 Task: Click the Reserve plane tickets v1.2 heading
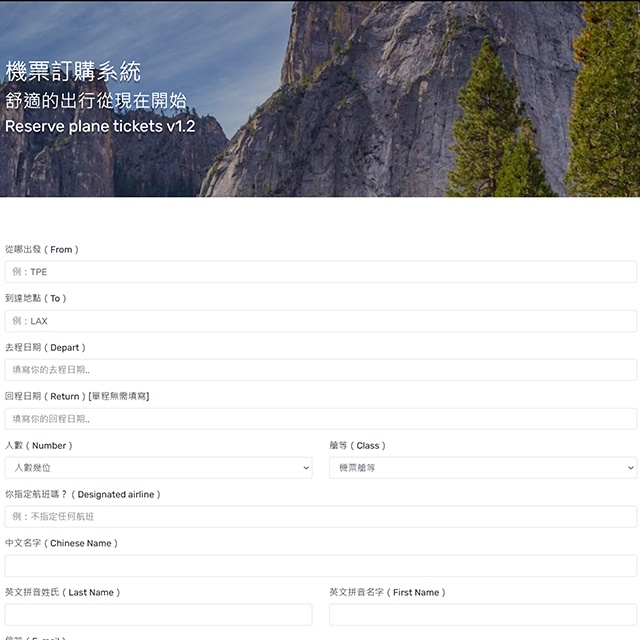tap(100, 127)
